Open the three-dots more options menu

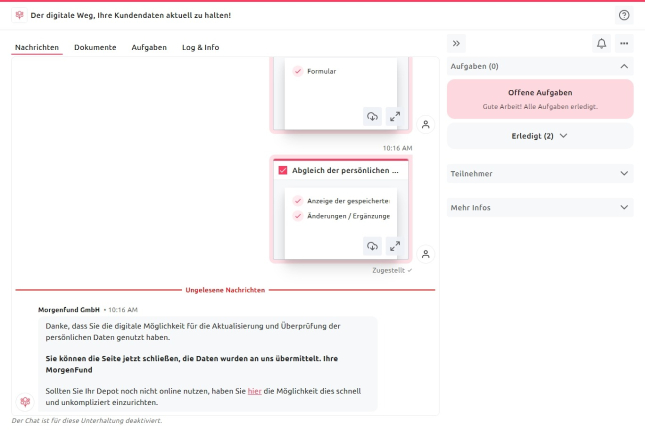[x=624, y=44]
